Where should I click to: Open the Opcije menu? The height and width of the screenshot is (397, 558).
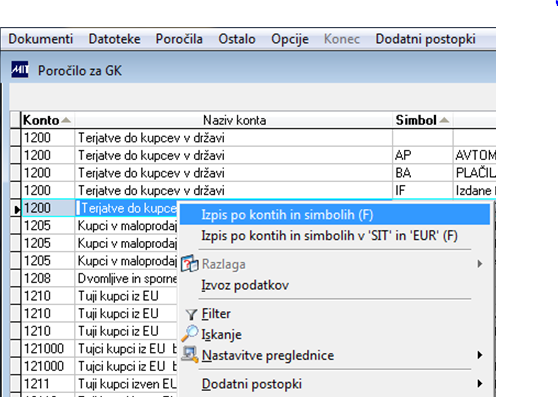point(290,39)
